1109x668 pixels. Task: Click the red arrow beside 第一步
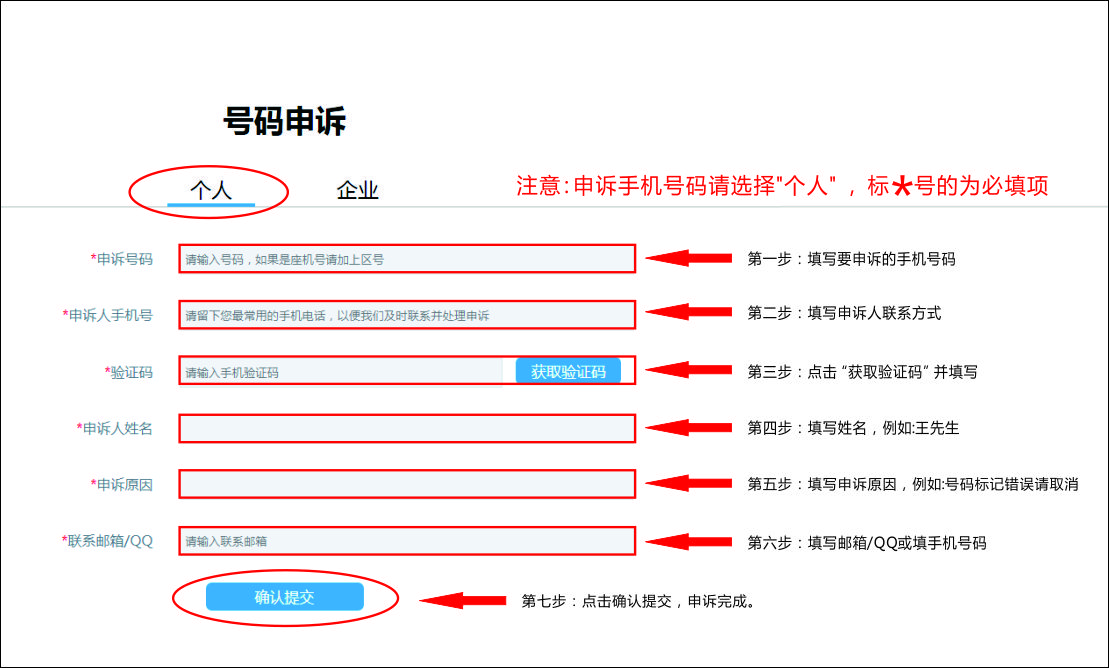pos(689,258)
